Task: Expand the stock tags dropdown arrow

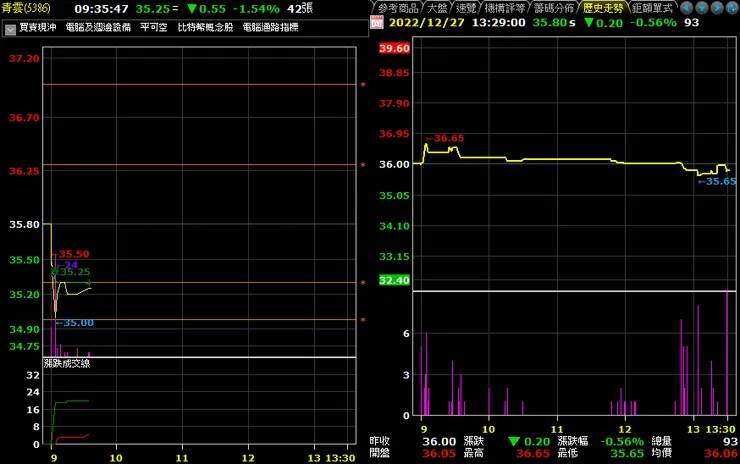Action: (x=10, y=29)
